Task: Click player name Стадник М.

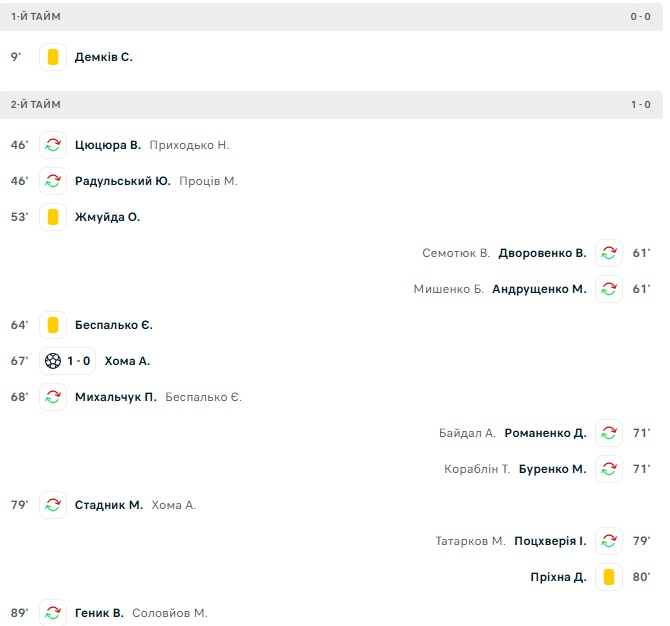Action: tap(109, 505)
